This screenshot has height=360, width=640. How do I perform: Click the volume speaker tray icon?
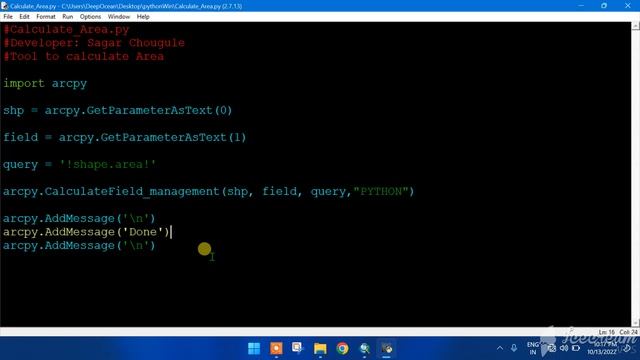564,348
